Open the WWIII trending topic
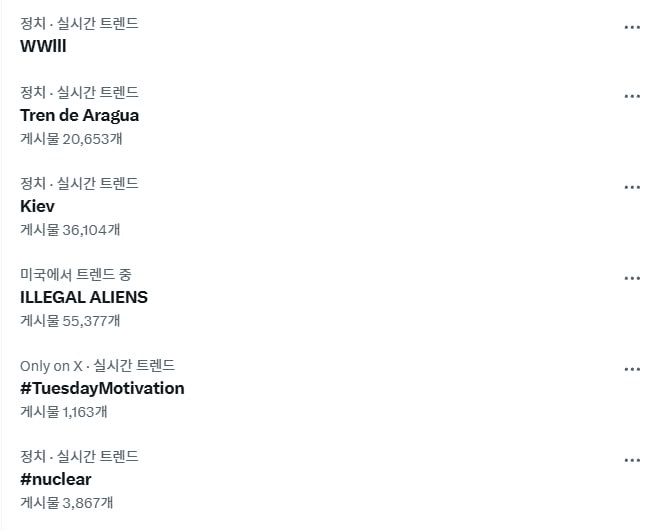The height and width of the screenshot is (531, 656). click(43, 46)
